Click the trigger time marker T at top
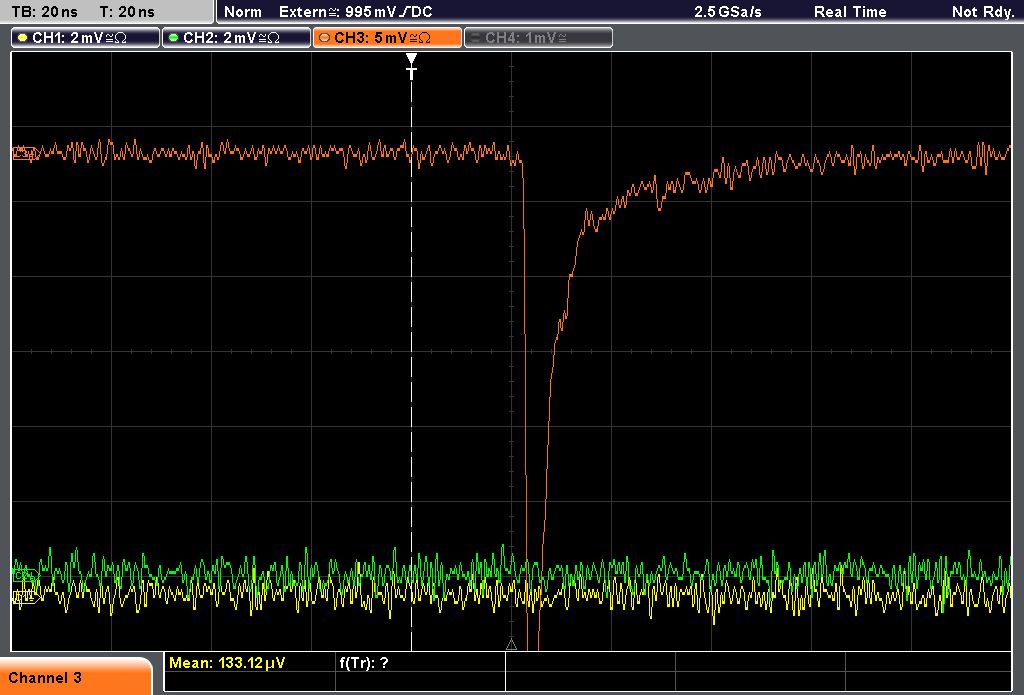Screen dimensions: 1024x695 [x=411, y=67]
